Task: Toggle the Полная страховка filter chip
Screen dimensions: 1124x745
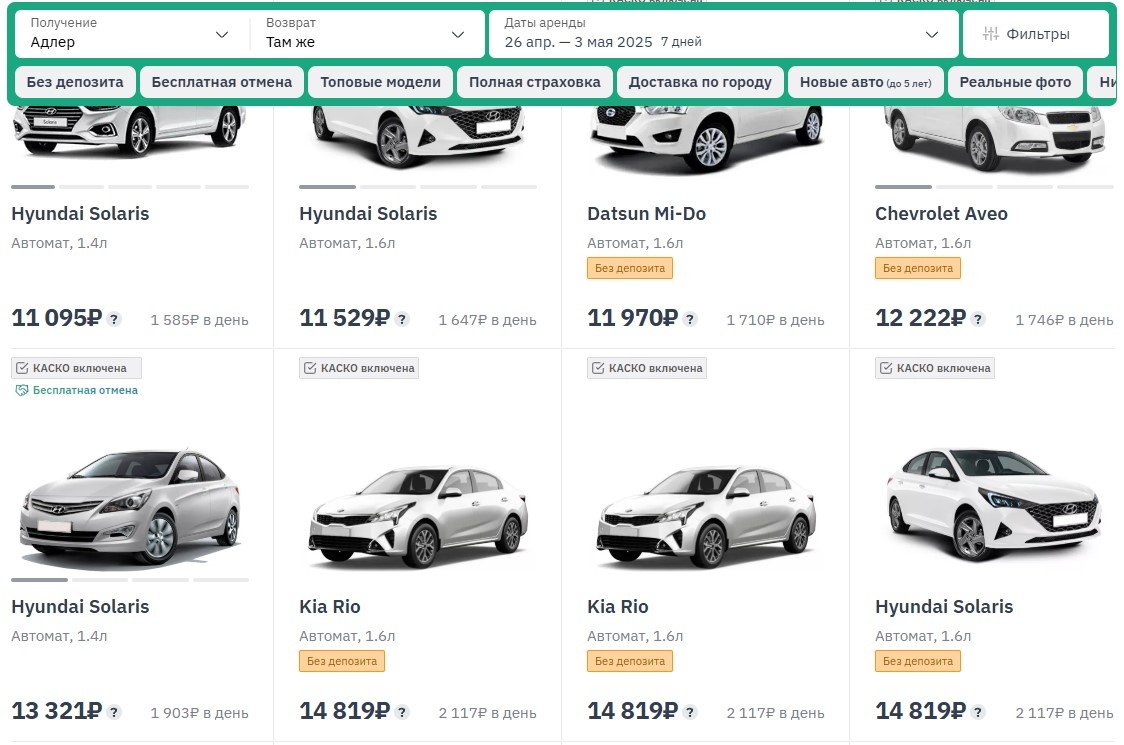Action: (535, 82)
